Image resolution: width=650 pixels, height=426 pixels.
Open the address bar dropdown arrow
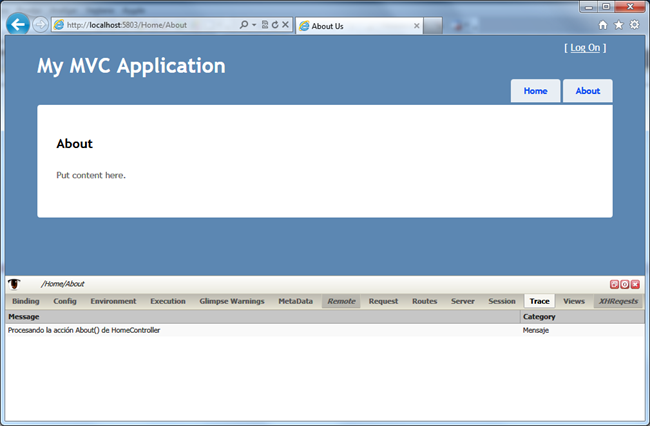tap(254, 25)
